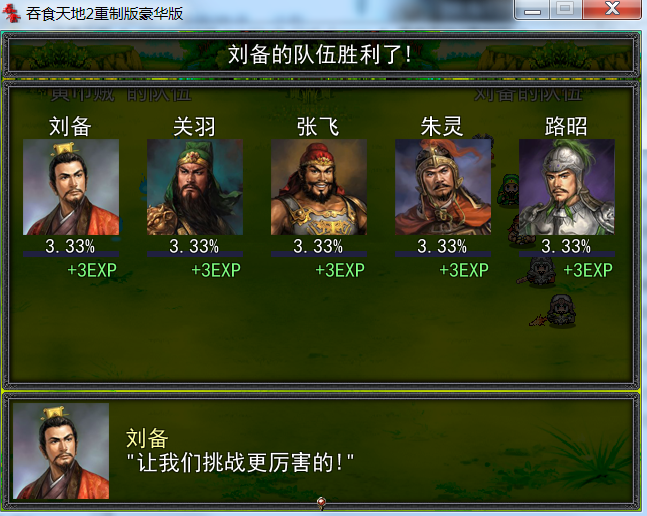The width and height of the screenshot is (647, 516).
Task: Select Zhu Ling's helmeted portrait
Action: [x=443, y=187]
